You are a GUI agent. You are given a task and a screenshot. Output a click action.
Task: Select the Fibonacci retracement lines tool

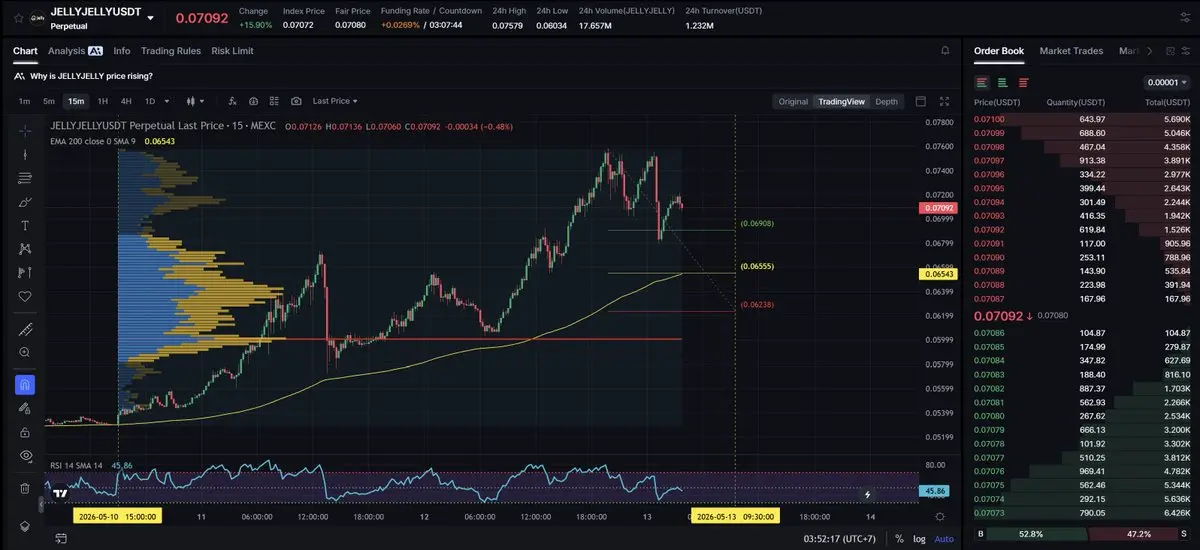(x=25, y=178)
